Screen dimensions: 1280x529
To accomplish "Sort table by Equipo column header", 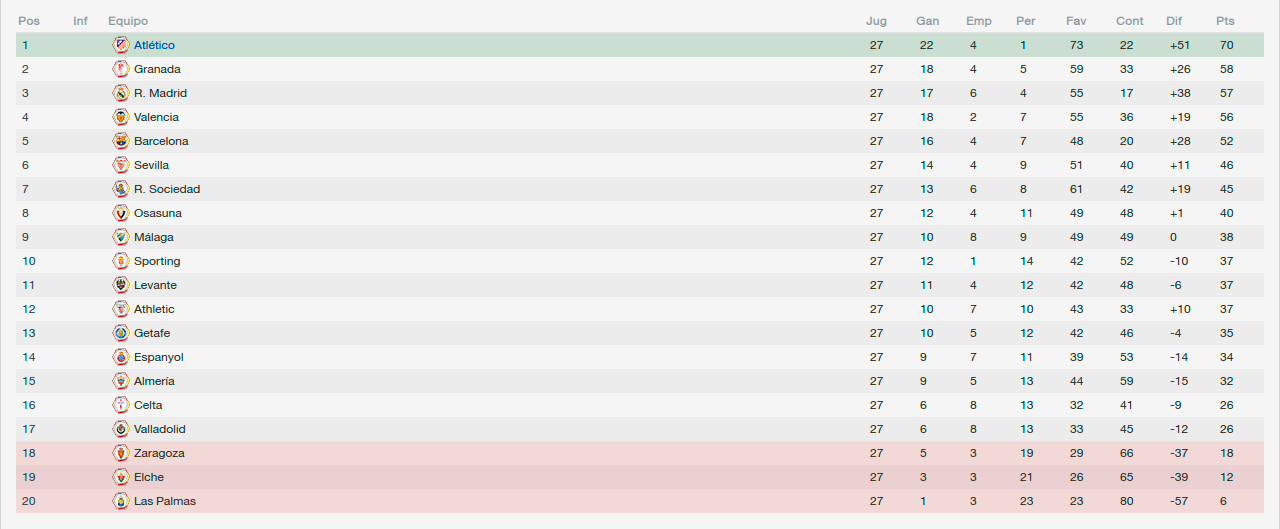I will [x=128, y=21].
